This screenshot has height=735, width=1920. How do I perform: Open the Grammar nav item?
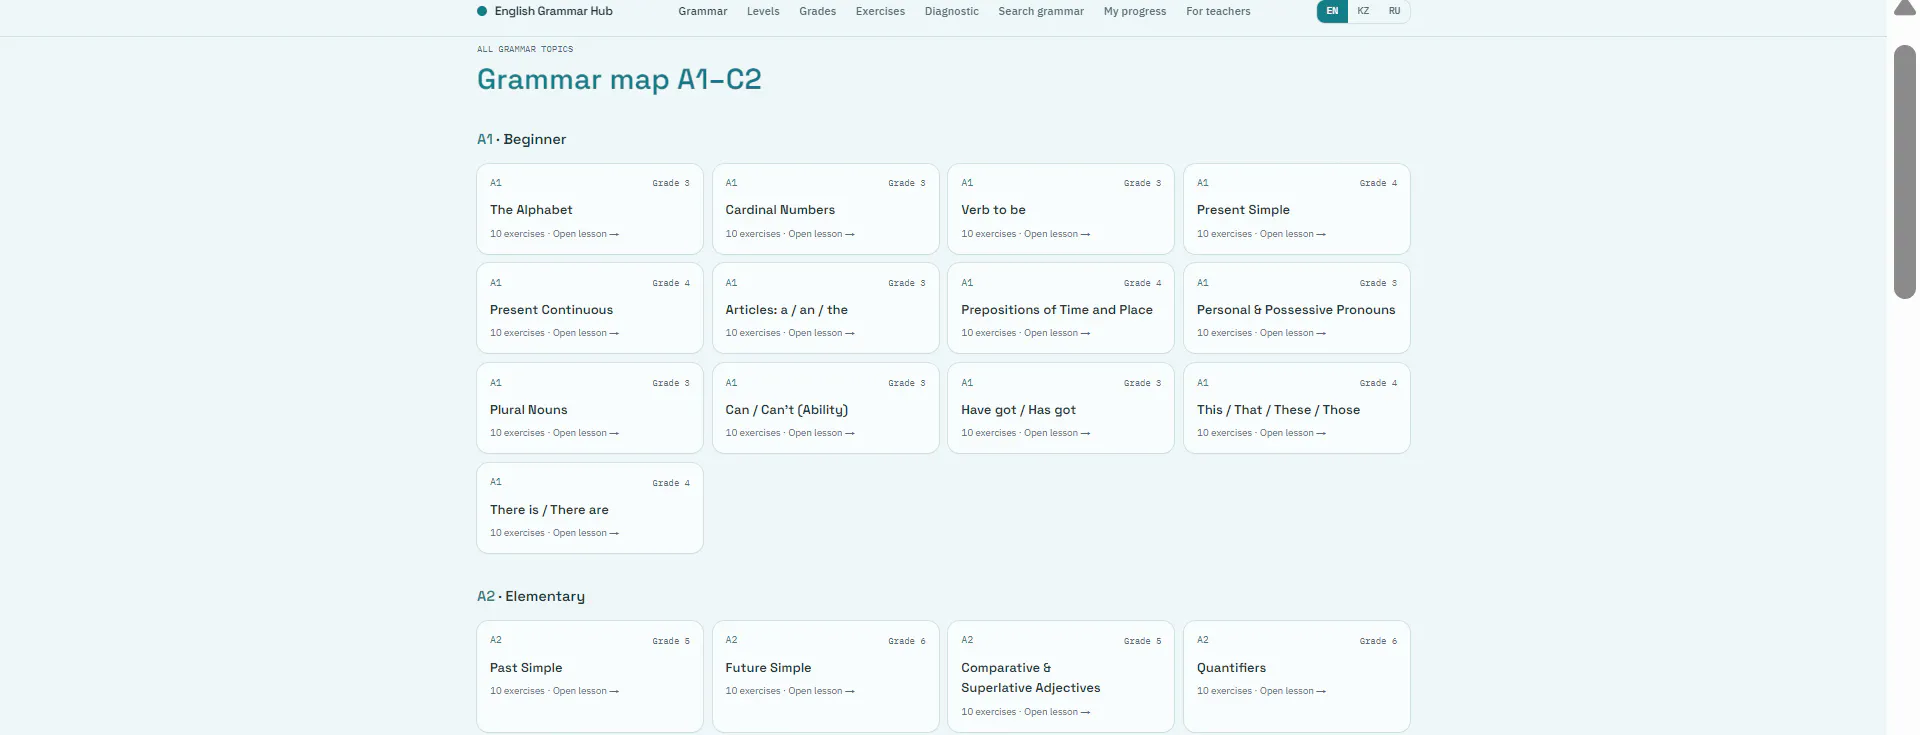click(x=703, y=11)
